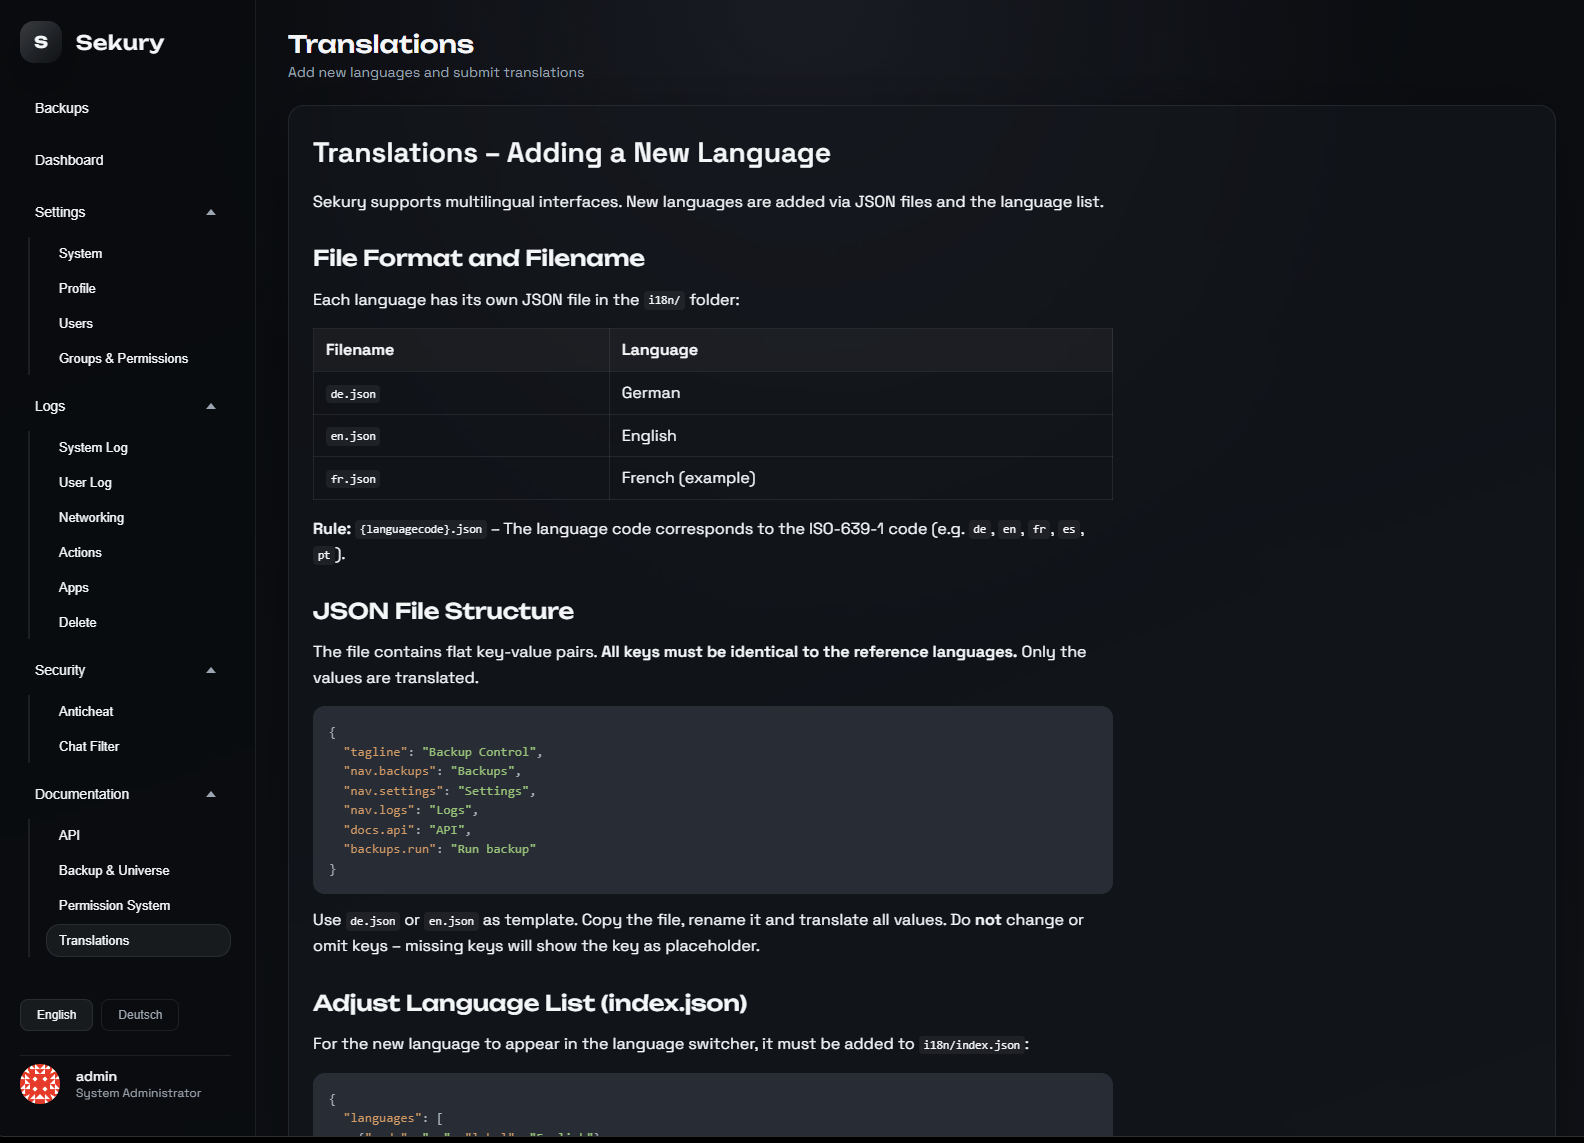This screenshot has height=1143, width=1584.
Task: Open the Backups page
Action: [62, 108]
